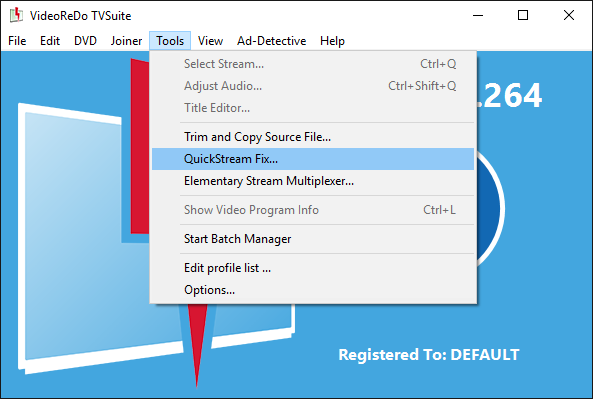Choose the Title Editor... menu entry
This screenshot has height=399, width=593.
point(313,108)
